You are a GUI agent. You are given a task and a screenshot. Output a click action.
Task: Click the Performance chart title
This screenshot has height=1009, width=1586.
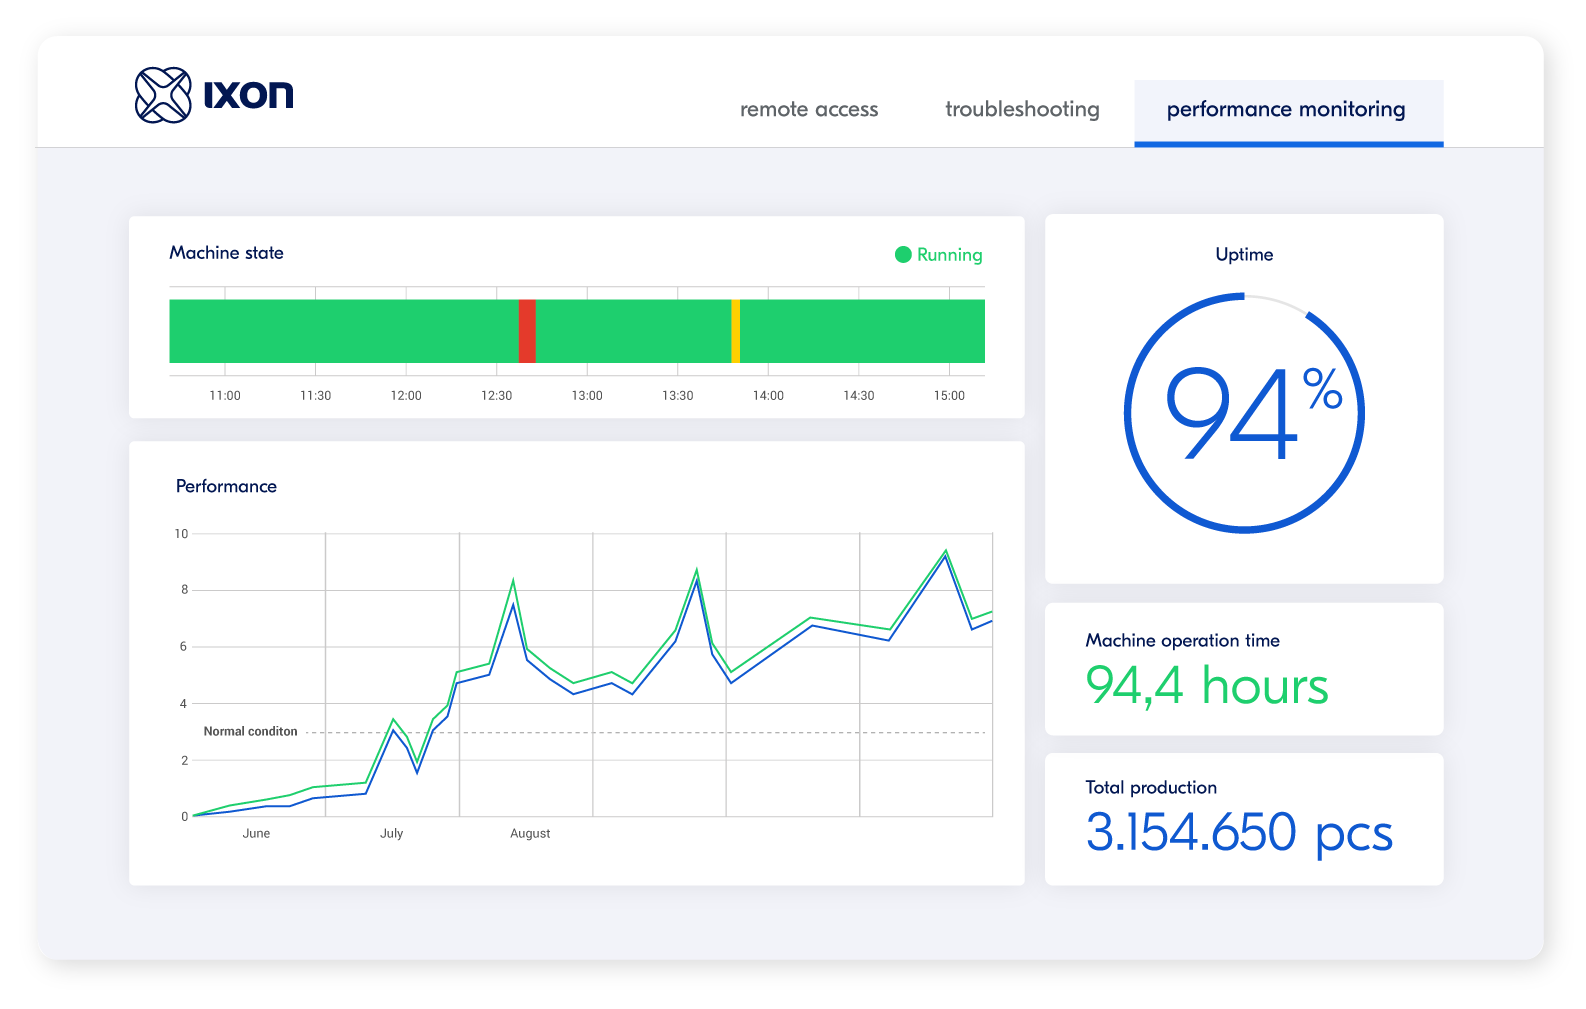click(x=226, y=486)
